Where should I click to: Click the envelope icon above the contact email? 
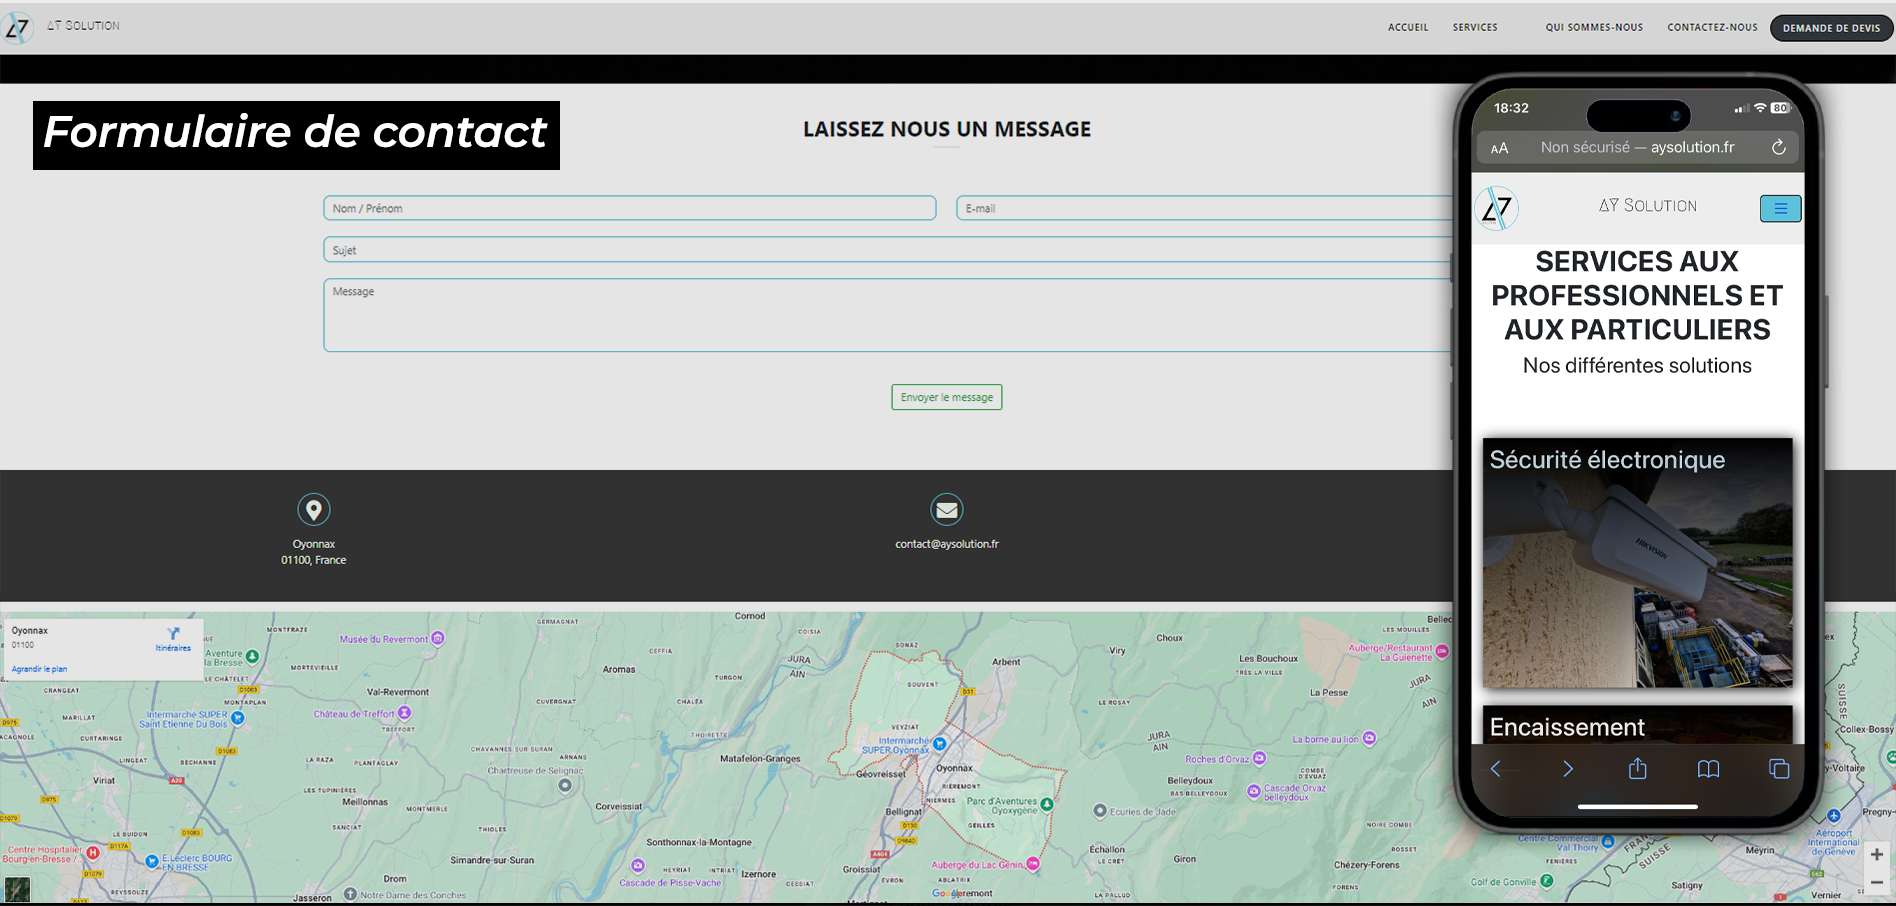pyautogui.click(x=946, y=509)
